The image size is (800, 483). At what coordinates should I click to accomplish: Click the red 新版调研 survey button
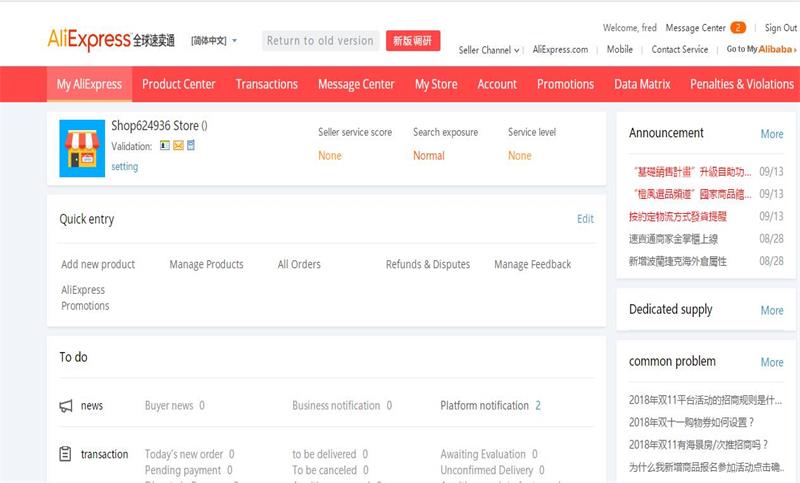[413, 41]
